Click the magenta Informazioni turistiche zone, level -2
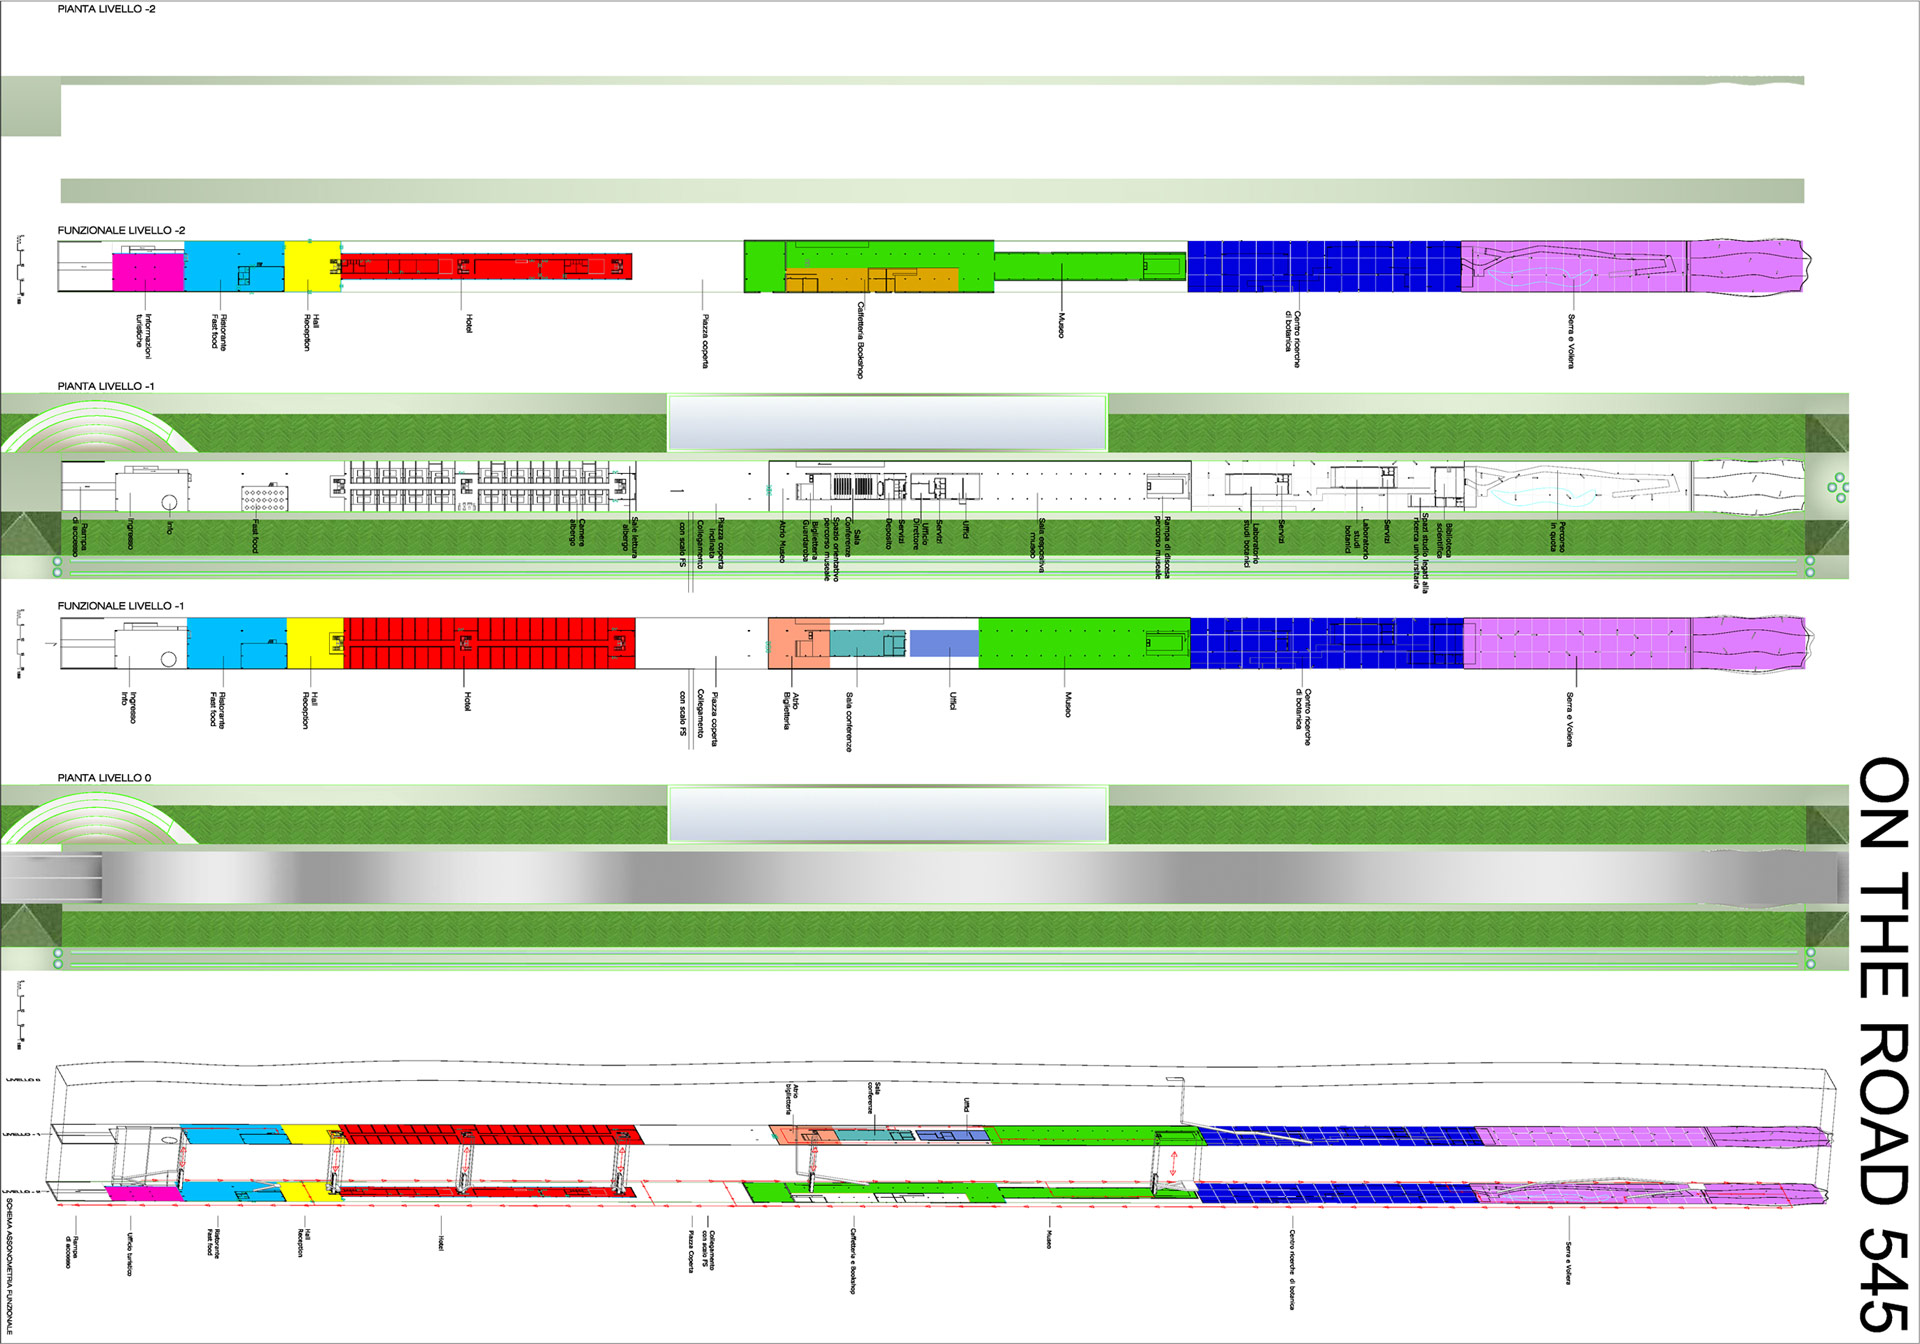The image size is (1920, 1344). [x=147, y=272]
